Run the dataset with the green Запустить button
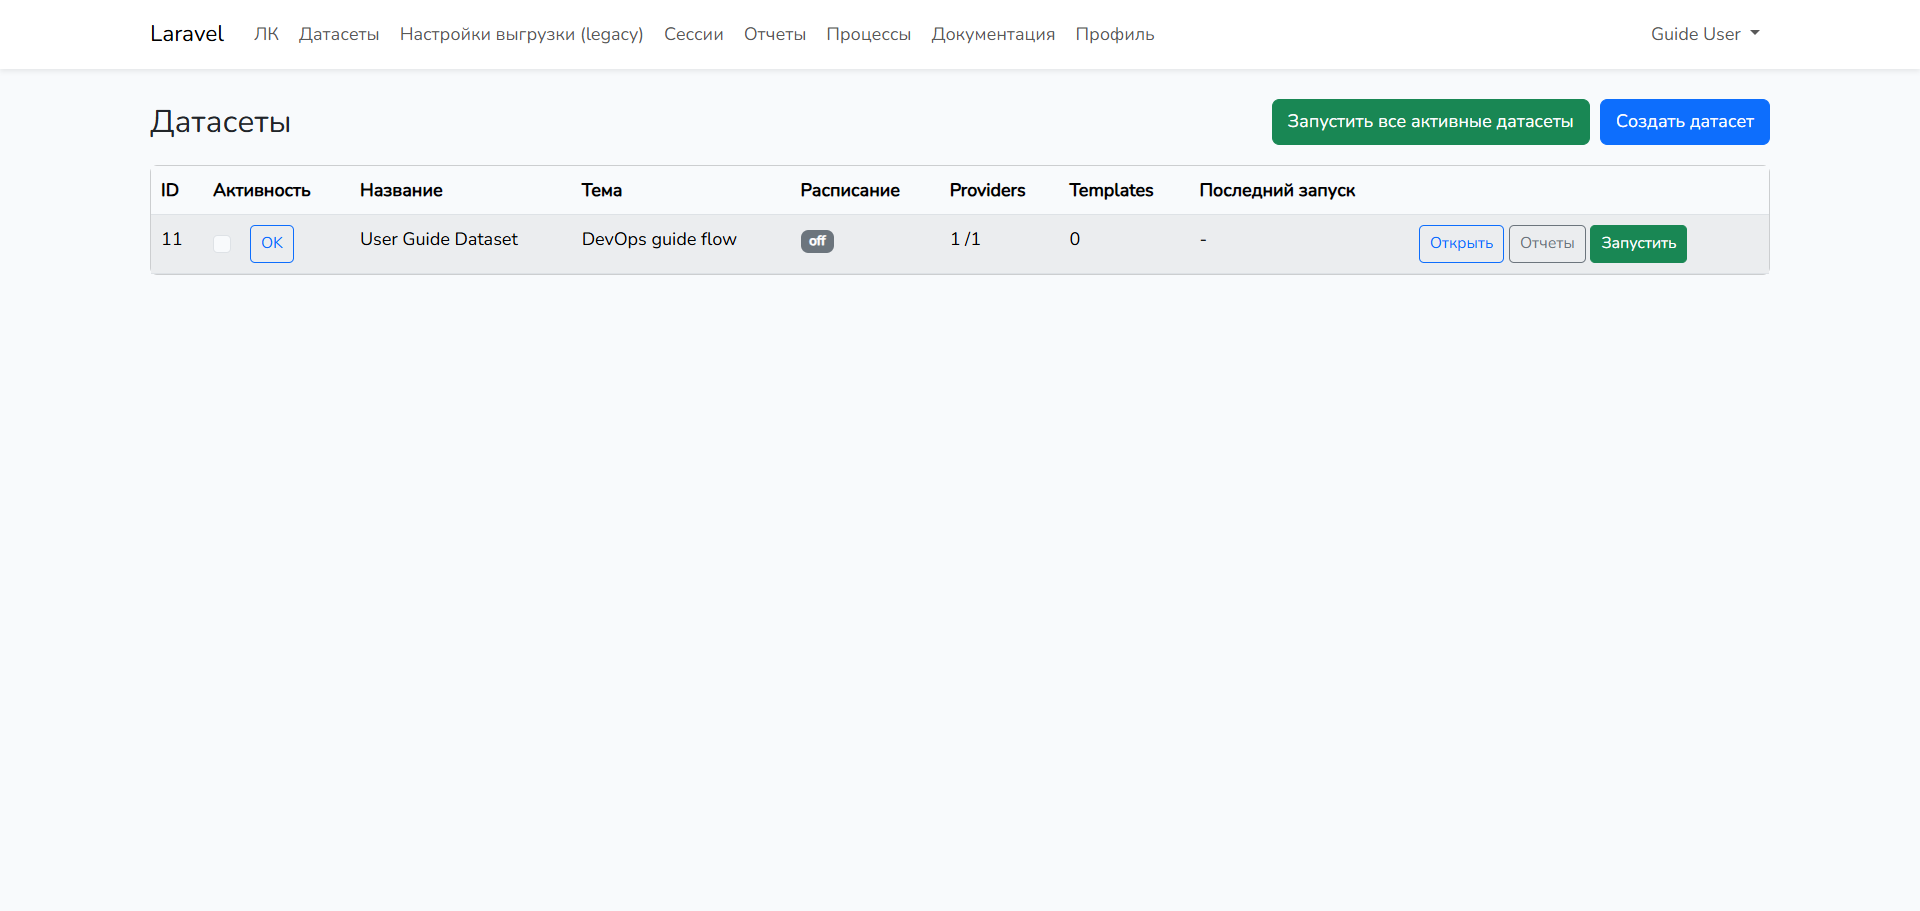This screenshot has width=1920, height=911. click(x=1638, y=244)
